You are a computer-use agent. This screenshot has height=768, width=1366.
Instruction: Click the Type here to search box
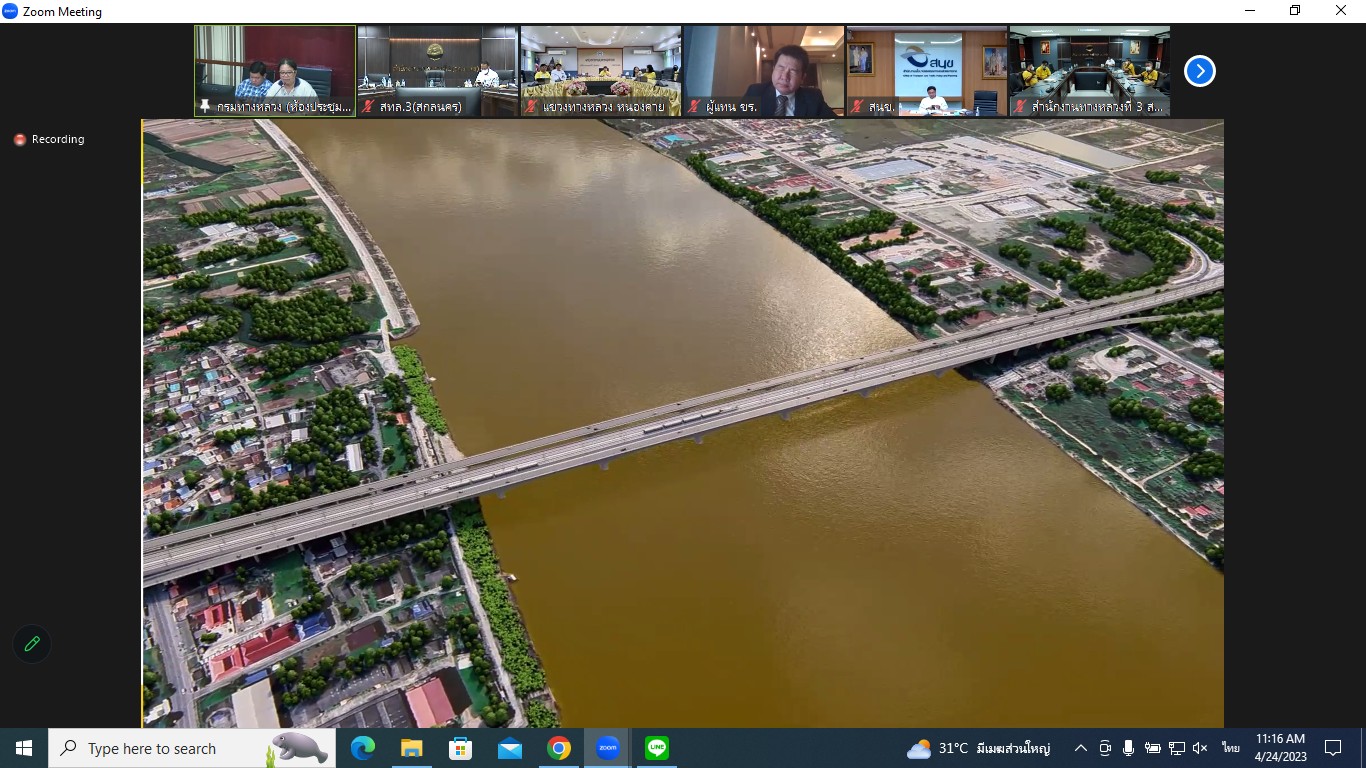point(165,748)
